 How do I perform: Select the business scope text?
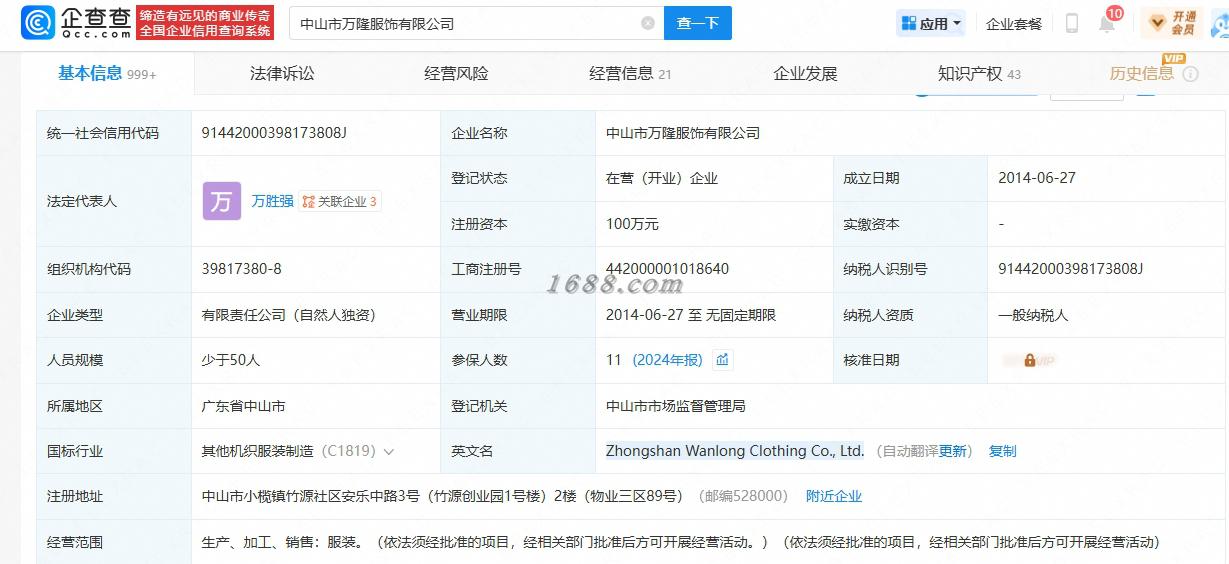(680, 542)
